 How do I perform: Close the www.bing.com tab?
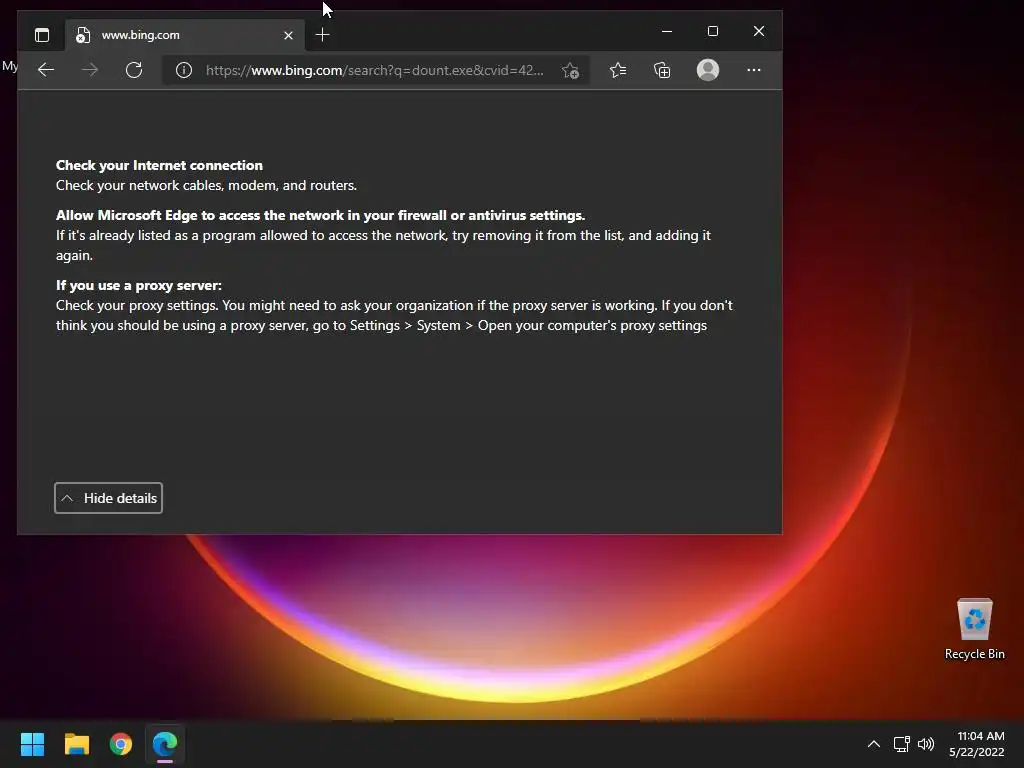(x=288, y=35)
